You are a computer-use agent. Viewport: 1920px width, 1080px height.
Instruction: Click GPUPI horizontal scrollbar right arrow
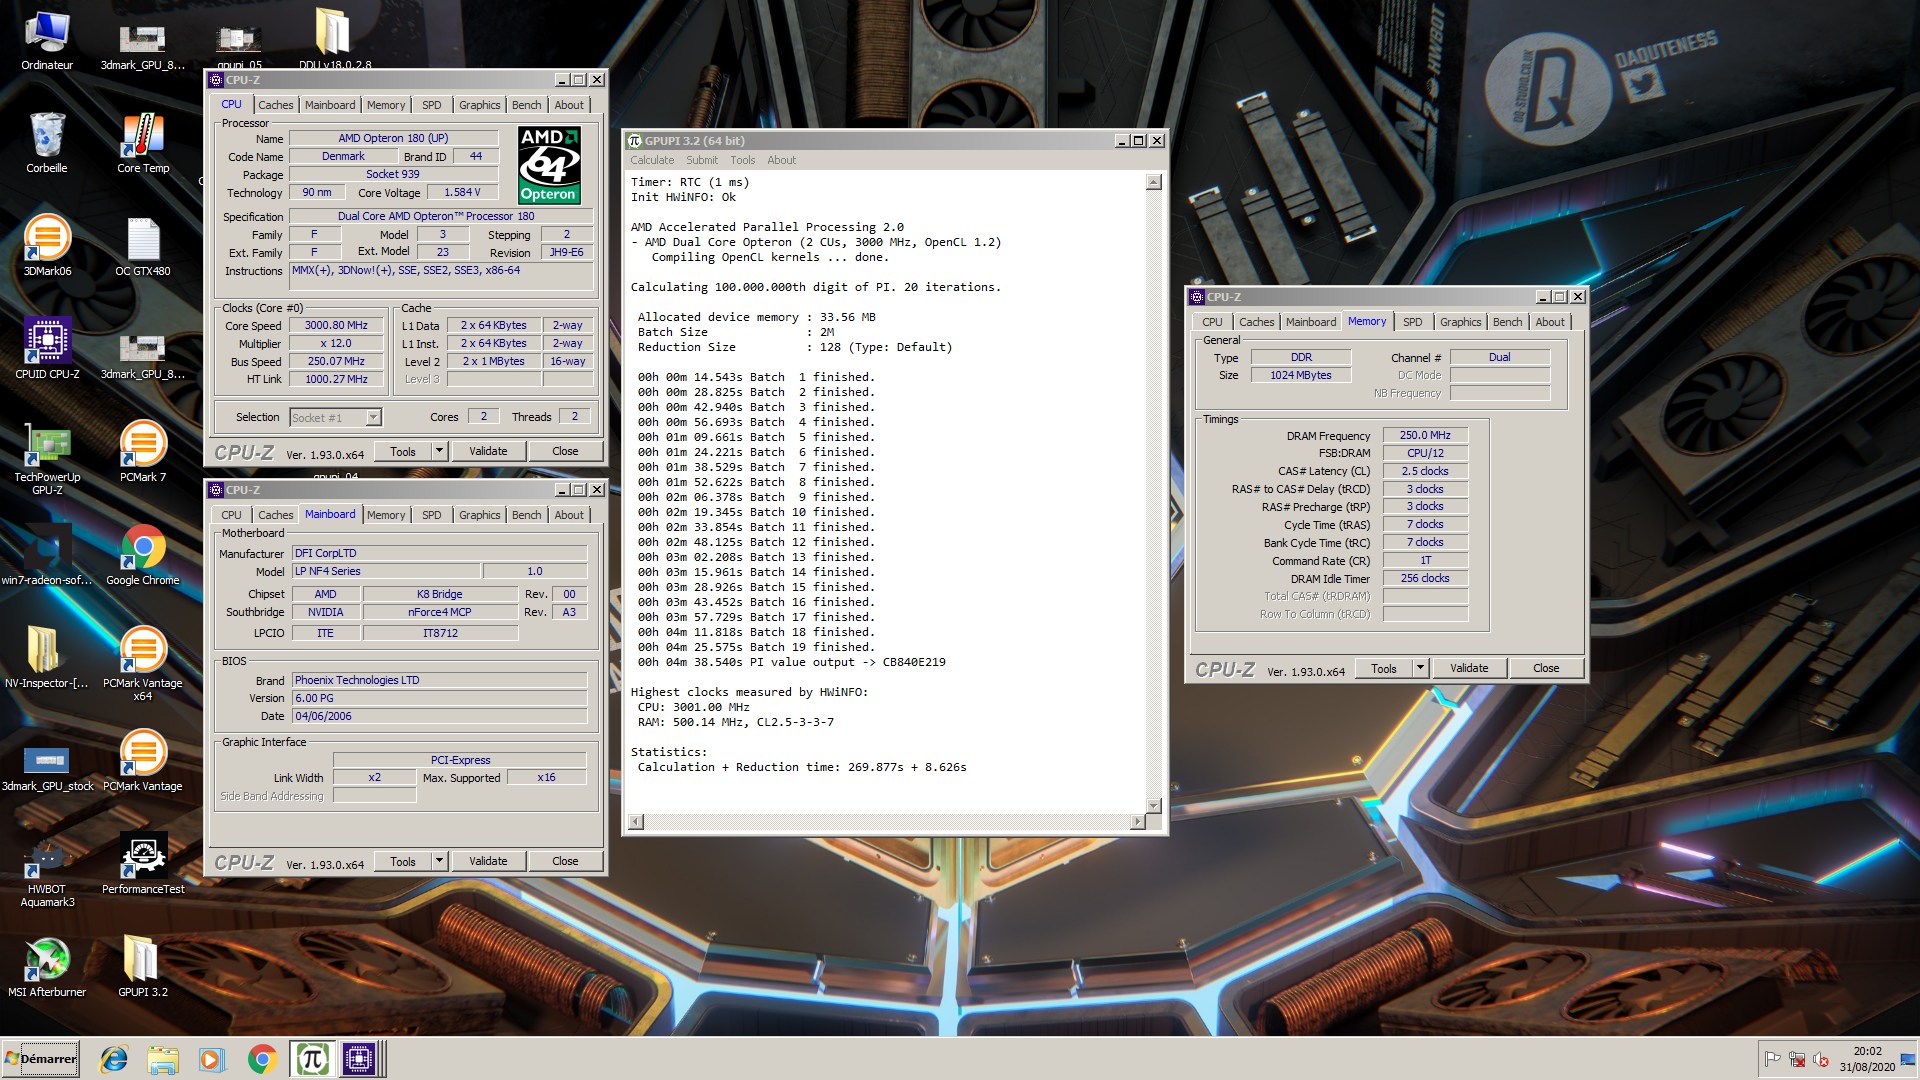(x=1137, y=822)
